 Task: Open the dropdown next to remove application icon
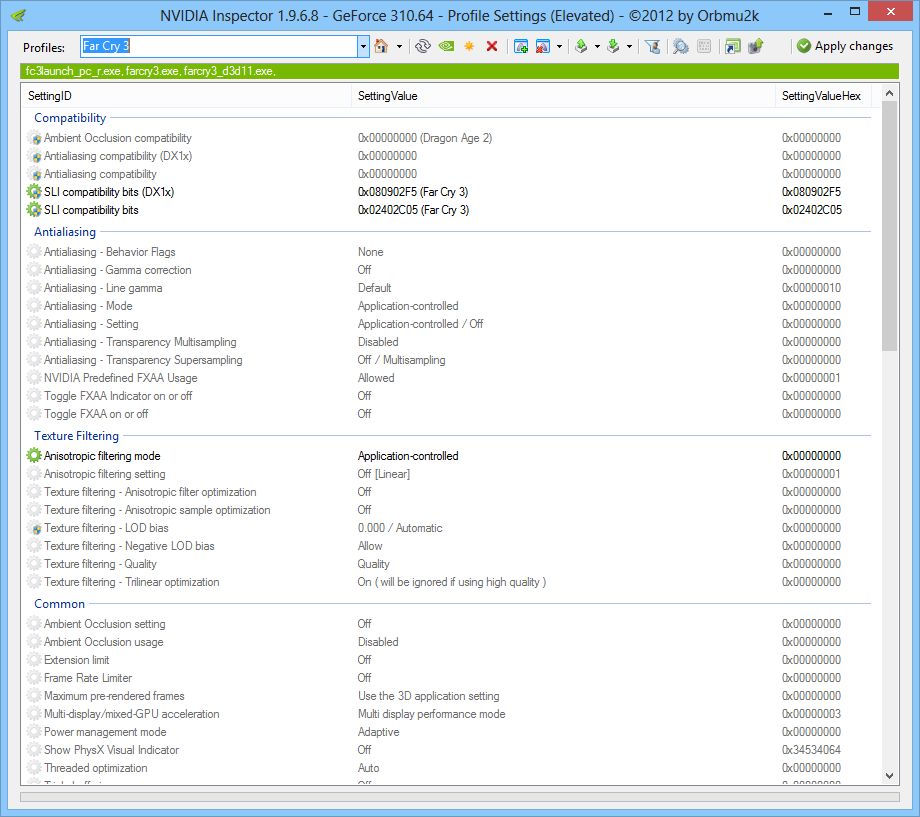click(x=559, y=46)
